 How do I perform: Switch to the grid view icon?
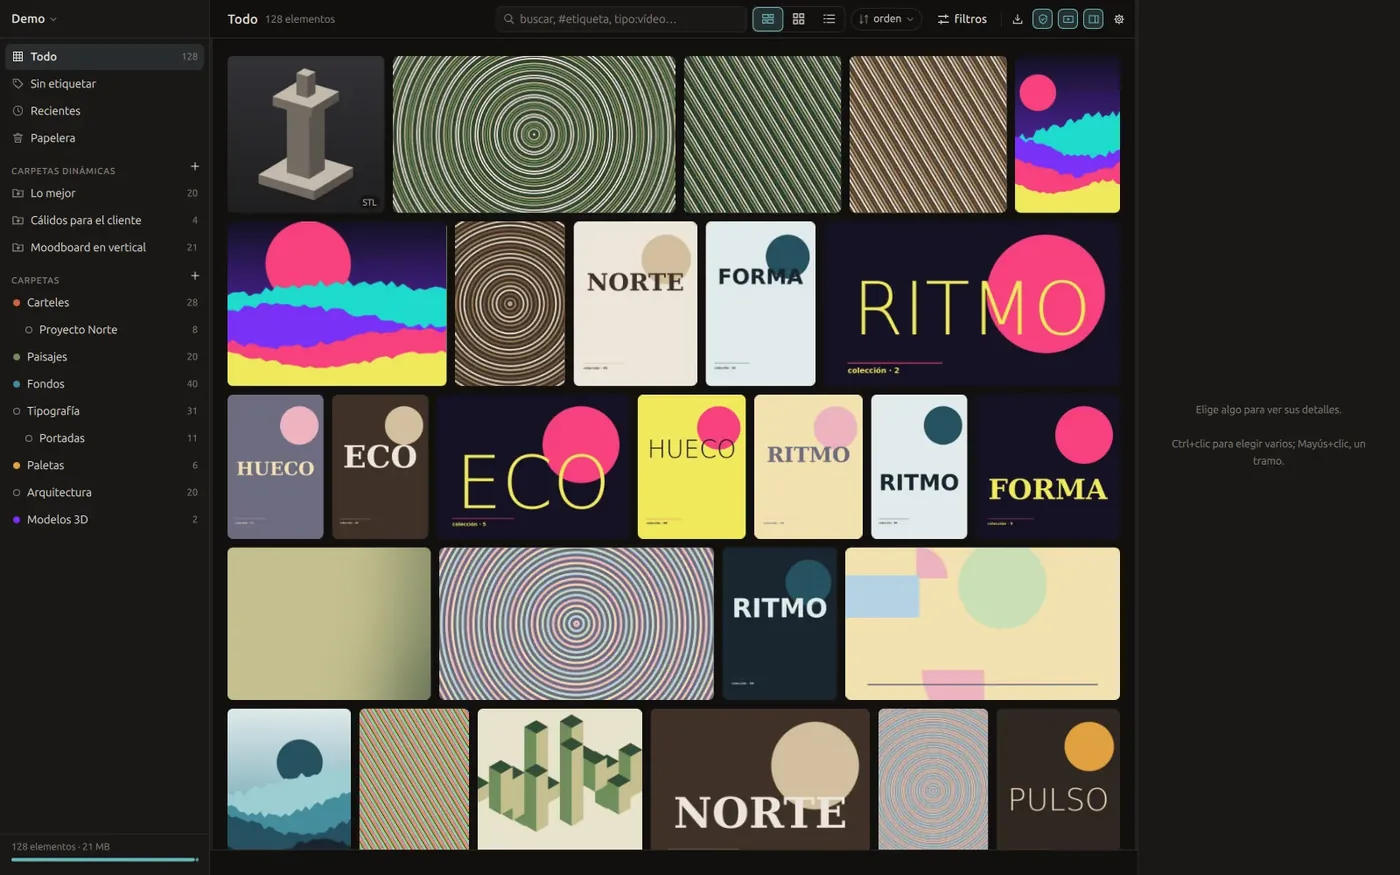tap(798, 19)
